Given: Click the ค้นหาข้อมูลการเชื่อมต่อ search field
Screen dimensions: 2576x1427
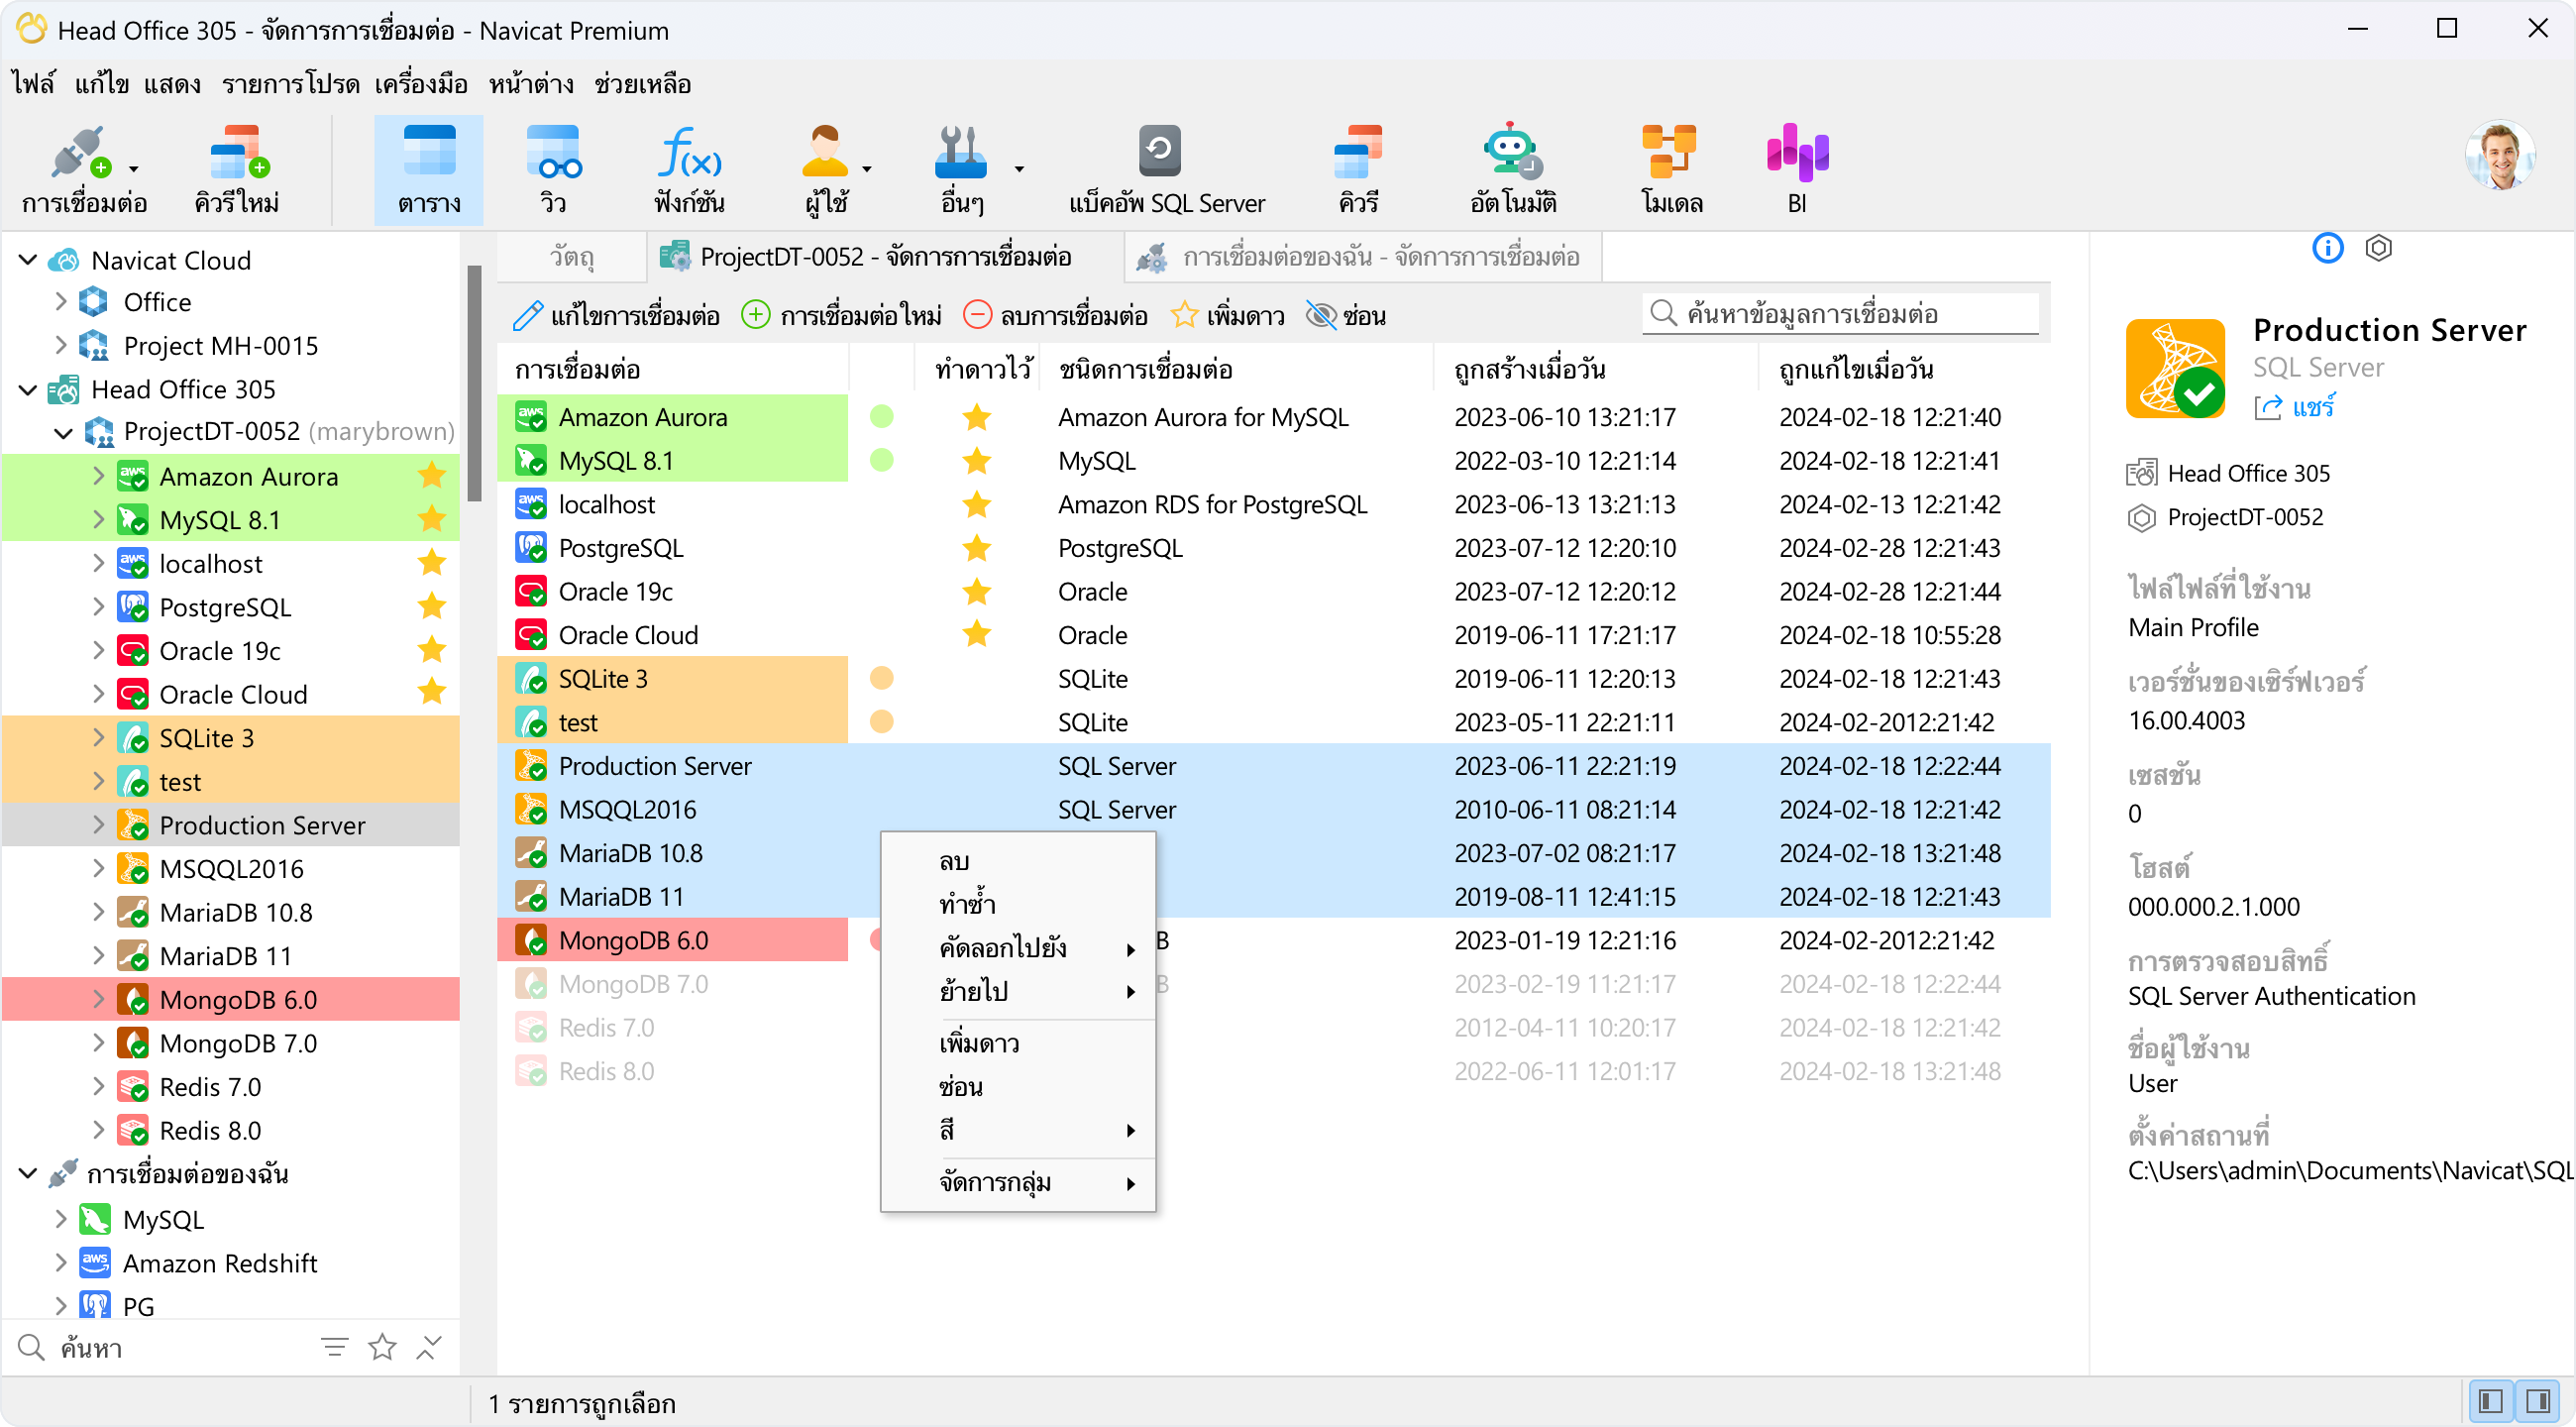Looking at the screenshot, I should point(1840,314).
